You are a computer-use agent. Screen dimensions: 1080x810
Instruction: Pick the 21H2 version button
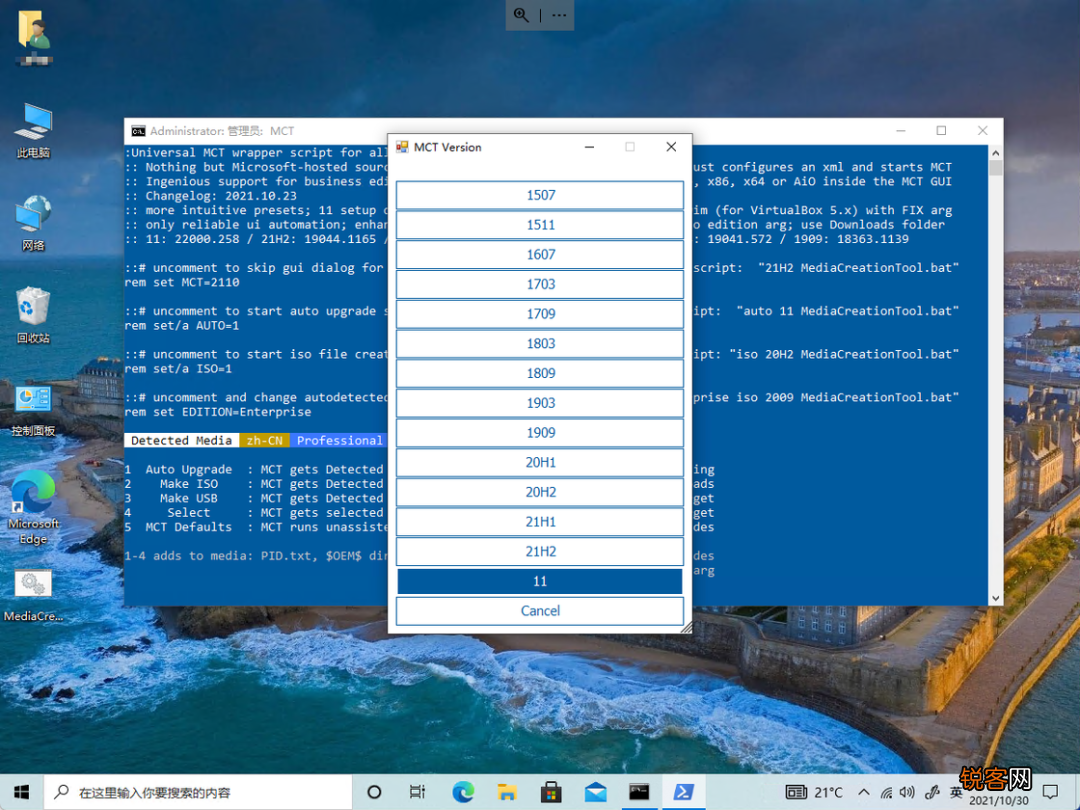coord(540,551)
